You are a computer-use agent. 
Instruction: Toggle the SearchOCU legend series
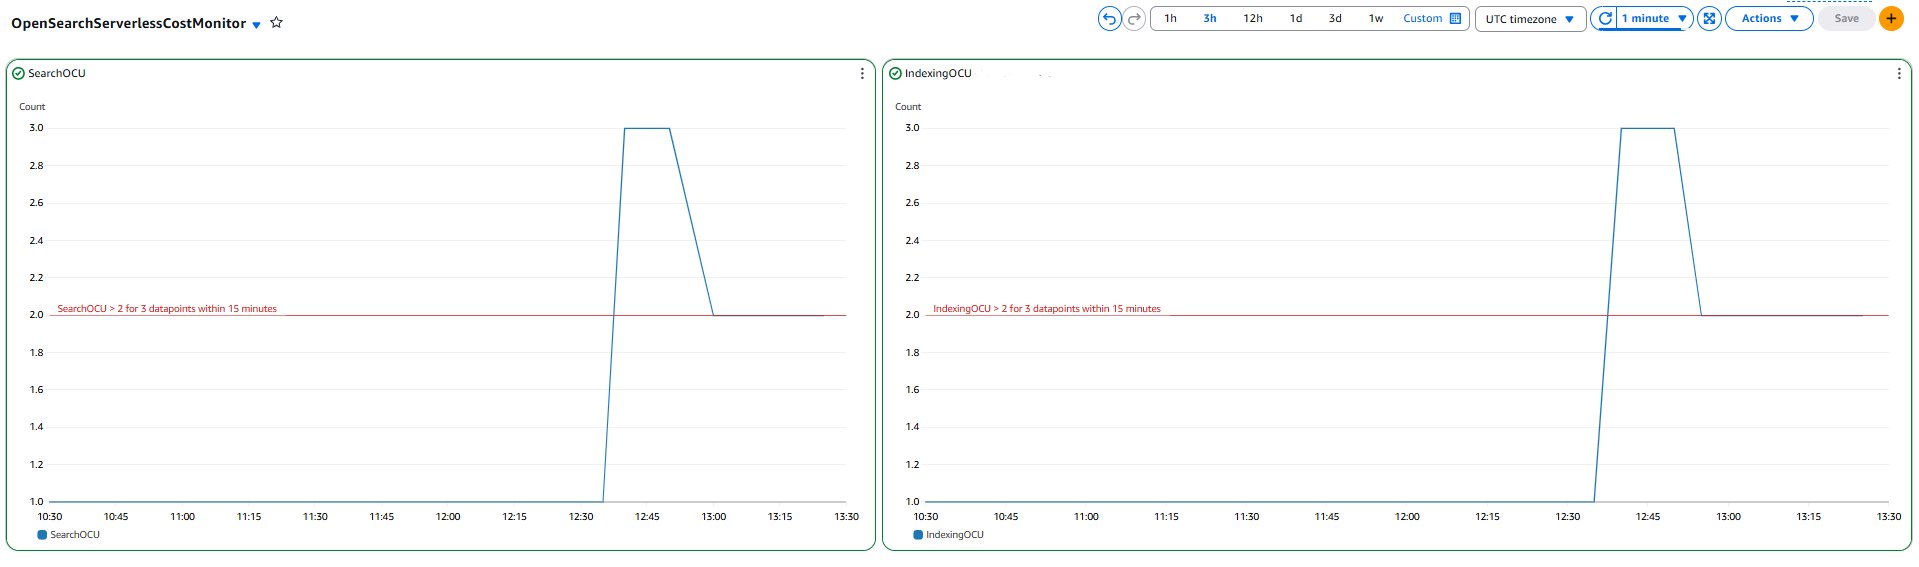pyautogui.click(x=68, y=535)
